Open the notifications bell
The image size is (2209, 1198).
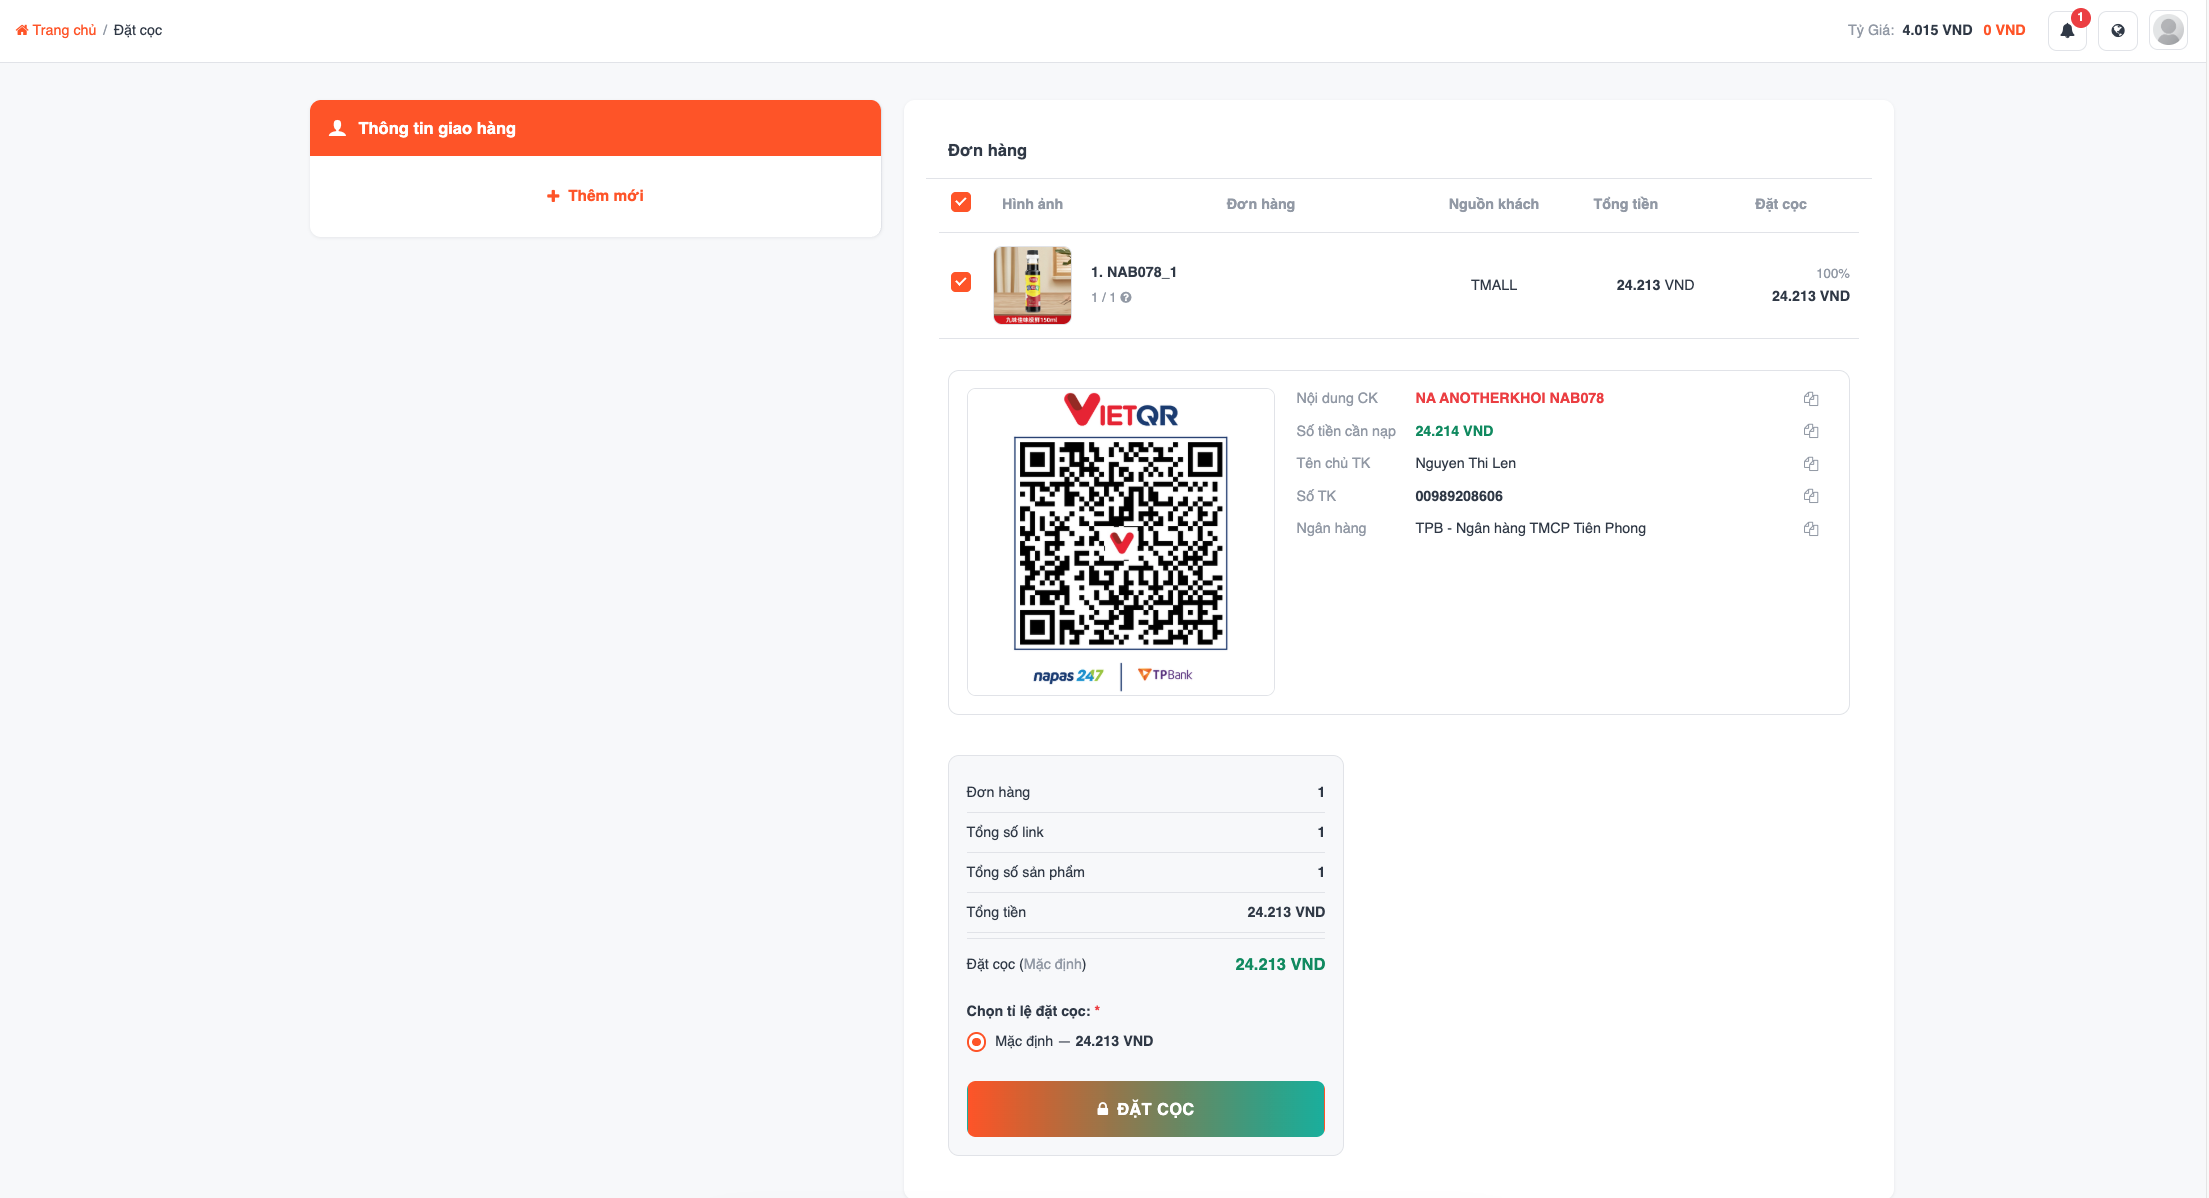2067,30
